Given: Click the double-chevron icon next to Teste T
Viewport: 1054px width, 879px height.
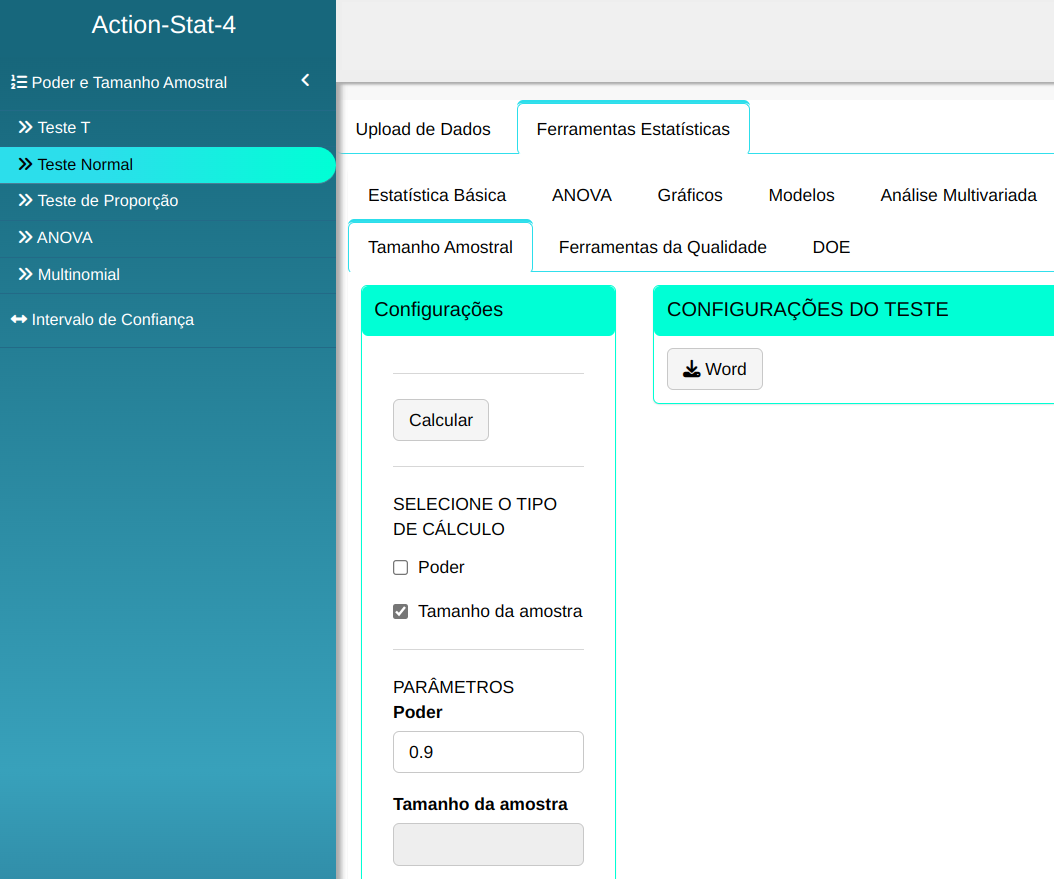Looking at the screenshot, I should (26, 128).
